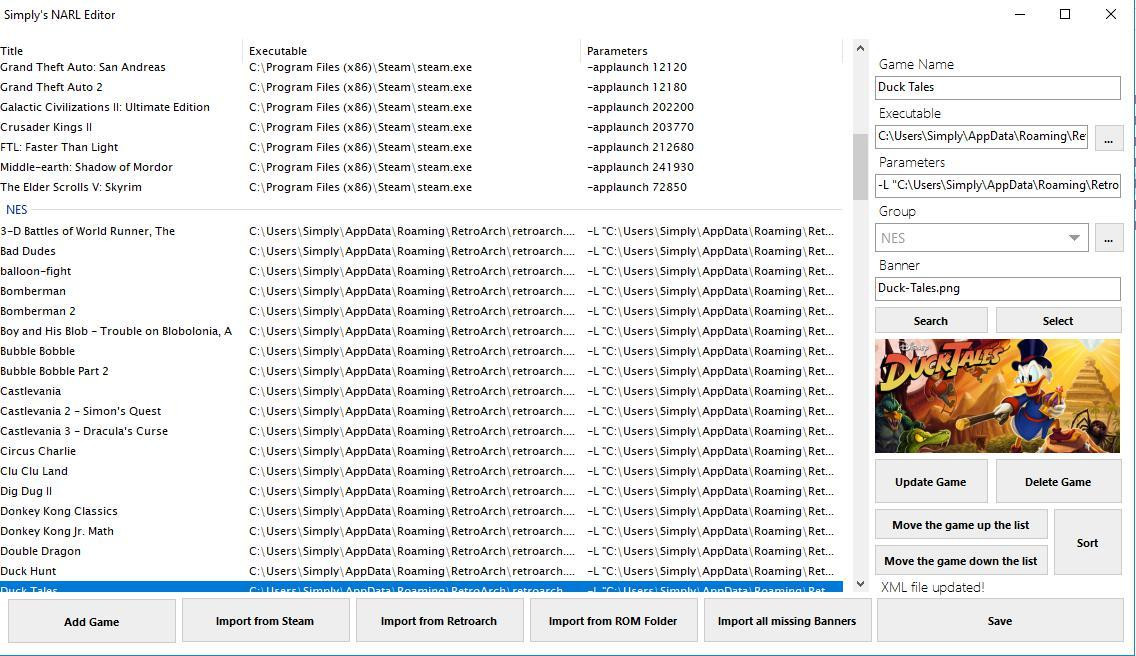
Task: Sort the game list
Action: (1087, 542)
